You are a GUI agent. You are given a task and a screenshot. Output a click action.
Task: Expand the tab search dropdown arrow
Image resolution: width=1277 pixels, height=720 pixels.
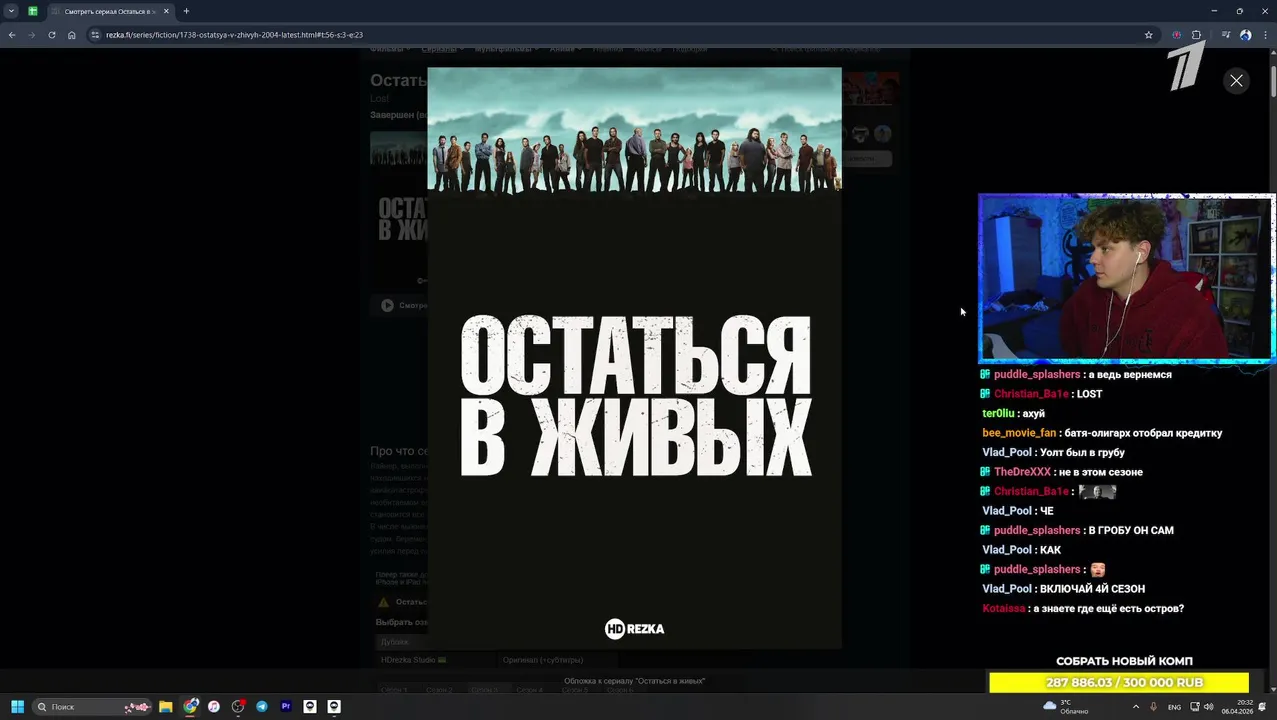click(11, 11)
